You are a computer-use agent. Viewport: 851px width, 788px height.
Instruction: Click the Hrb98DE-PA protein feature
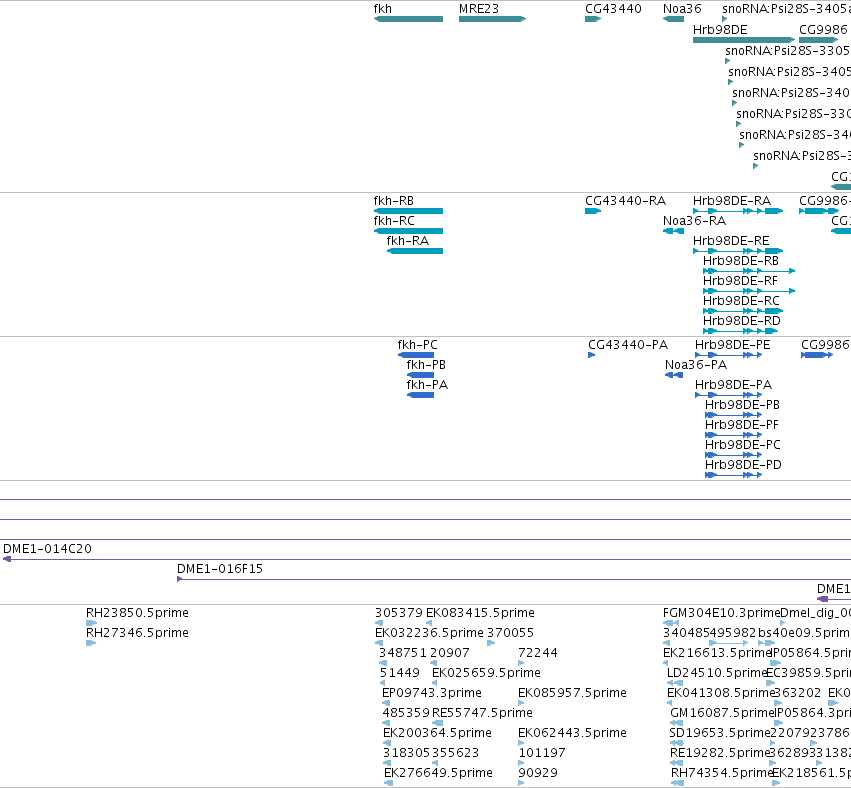click(x=728, y=395)
